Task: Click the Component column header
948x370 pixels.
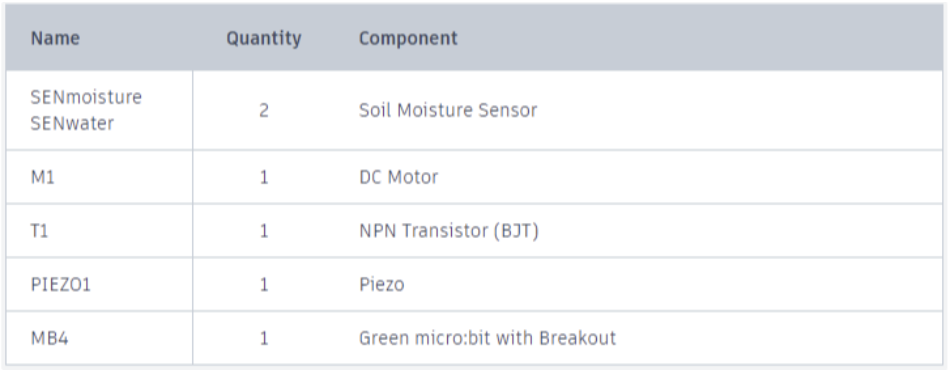Action: pos(408,38)
